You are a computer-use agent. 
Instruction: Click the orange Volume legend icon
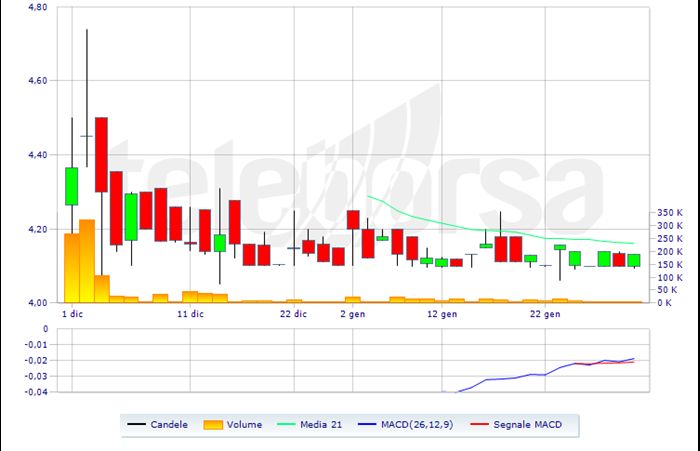pos(211,425)
